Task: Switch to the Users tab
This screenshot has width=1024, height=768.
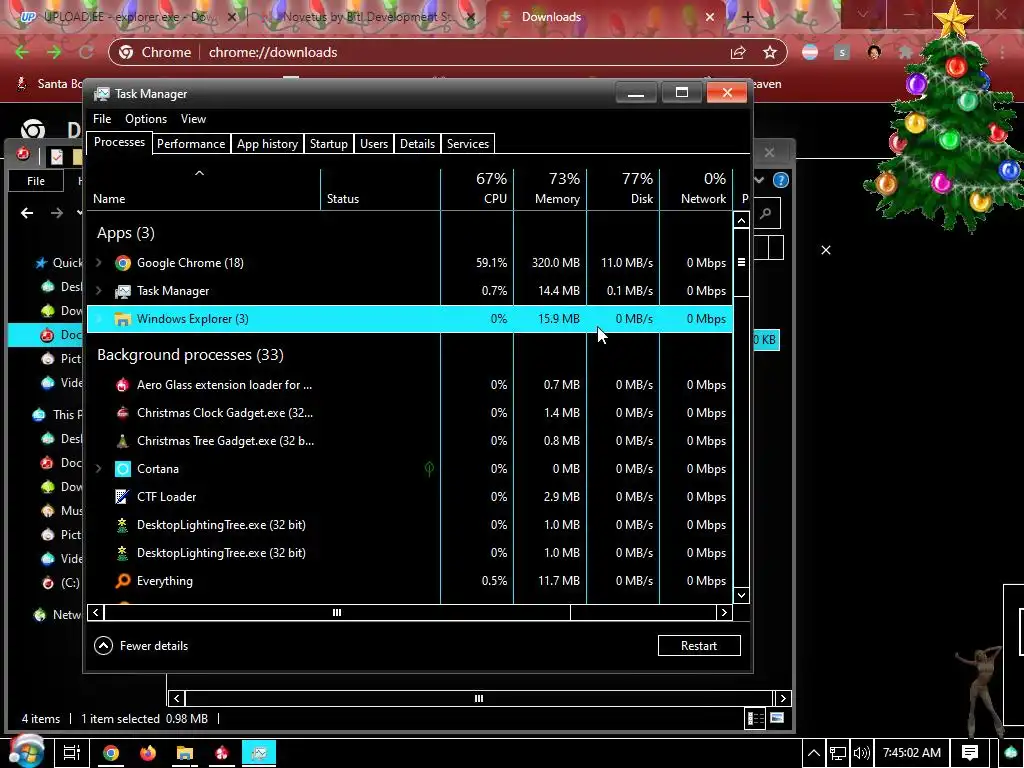Action: coord(374,144)
